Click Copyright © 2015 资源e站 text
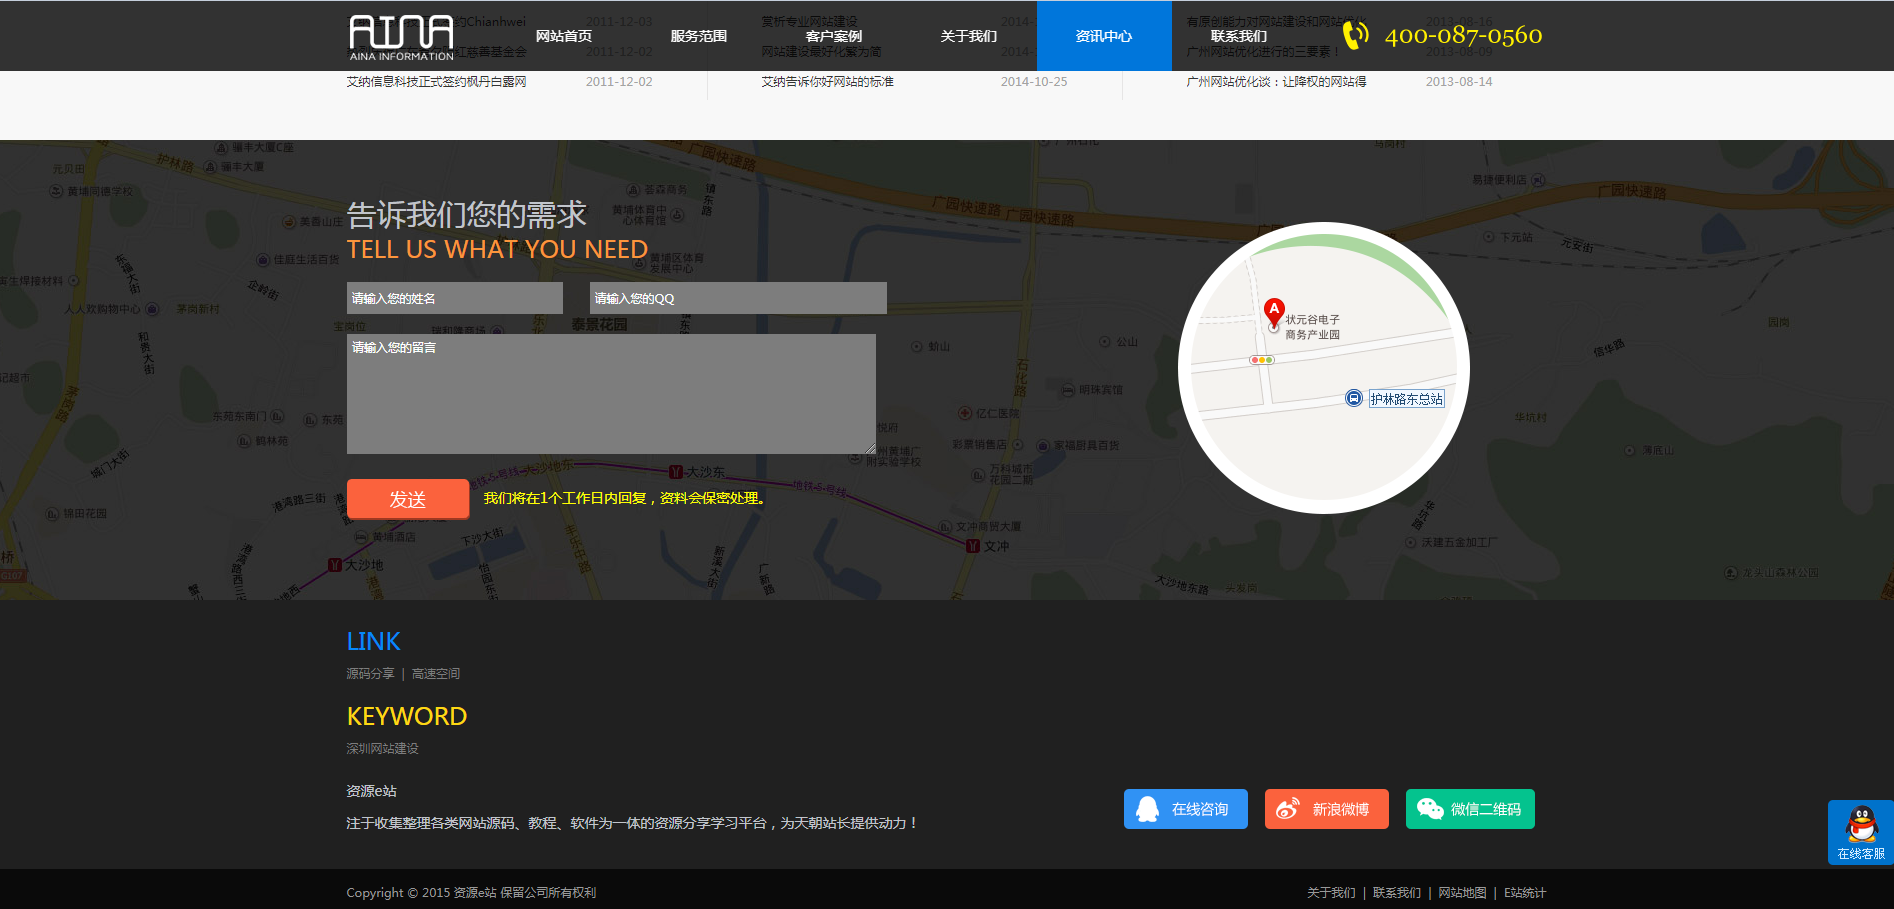The width and height of the screenshot is (1894, 909). pyautogui.click(x=471, y=893)
